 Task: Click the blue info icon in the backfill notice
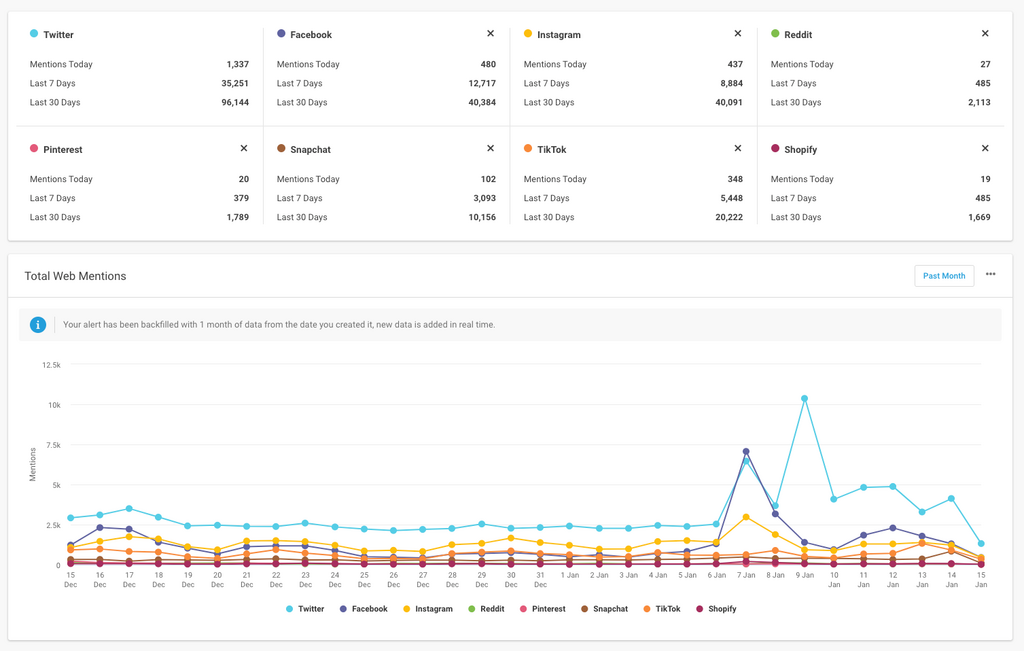pos(38,325)
